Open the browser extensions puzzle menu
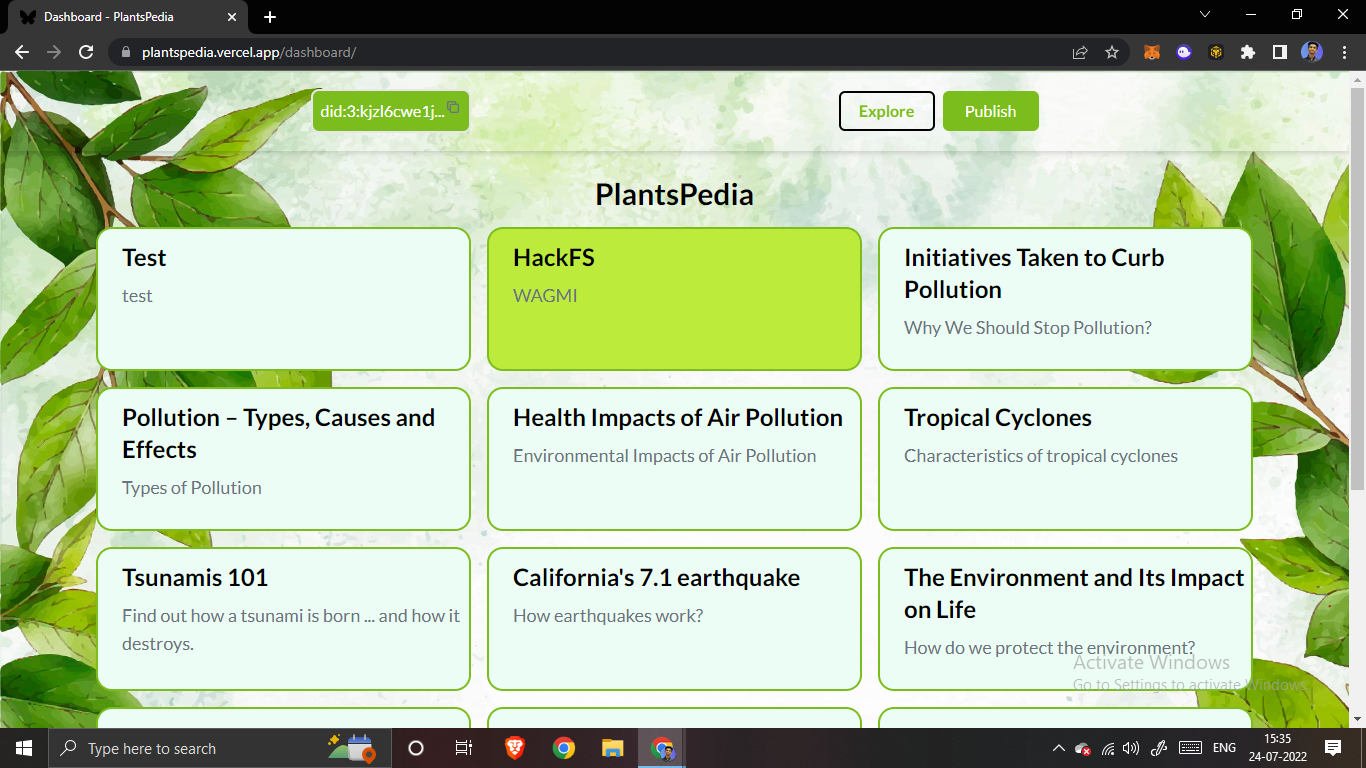 (x=1248, y=52)
